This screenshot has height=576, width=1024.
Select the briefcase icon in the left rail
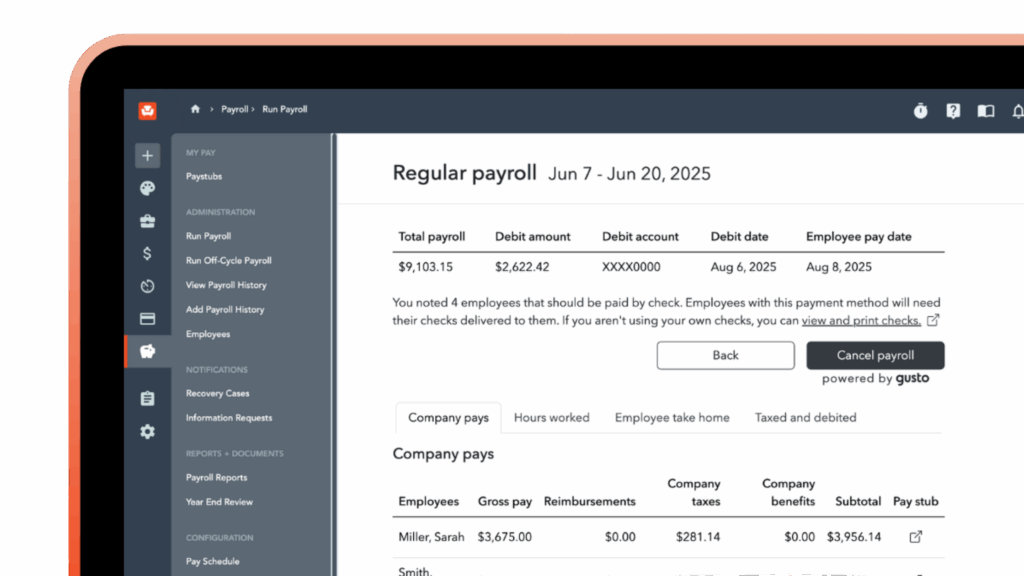click(146, 220)
